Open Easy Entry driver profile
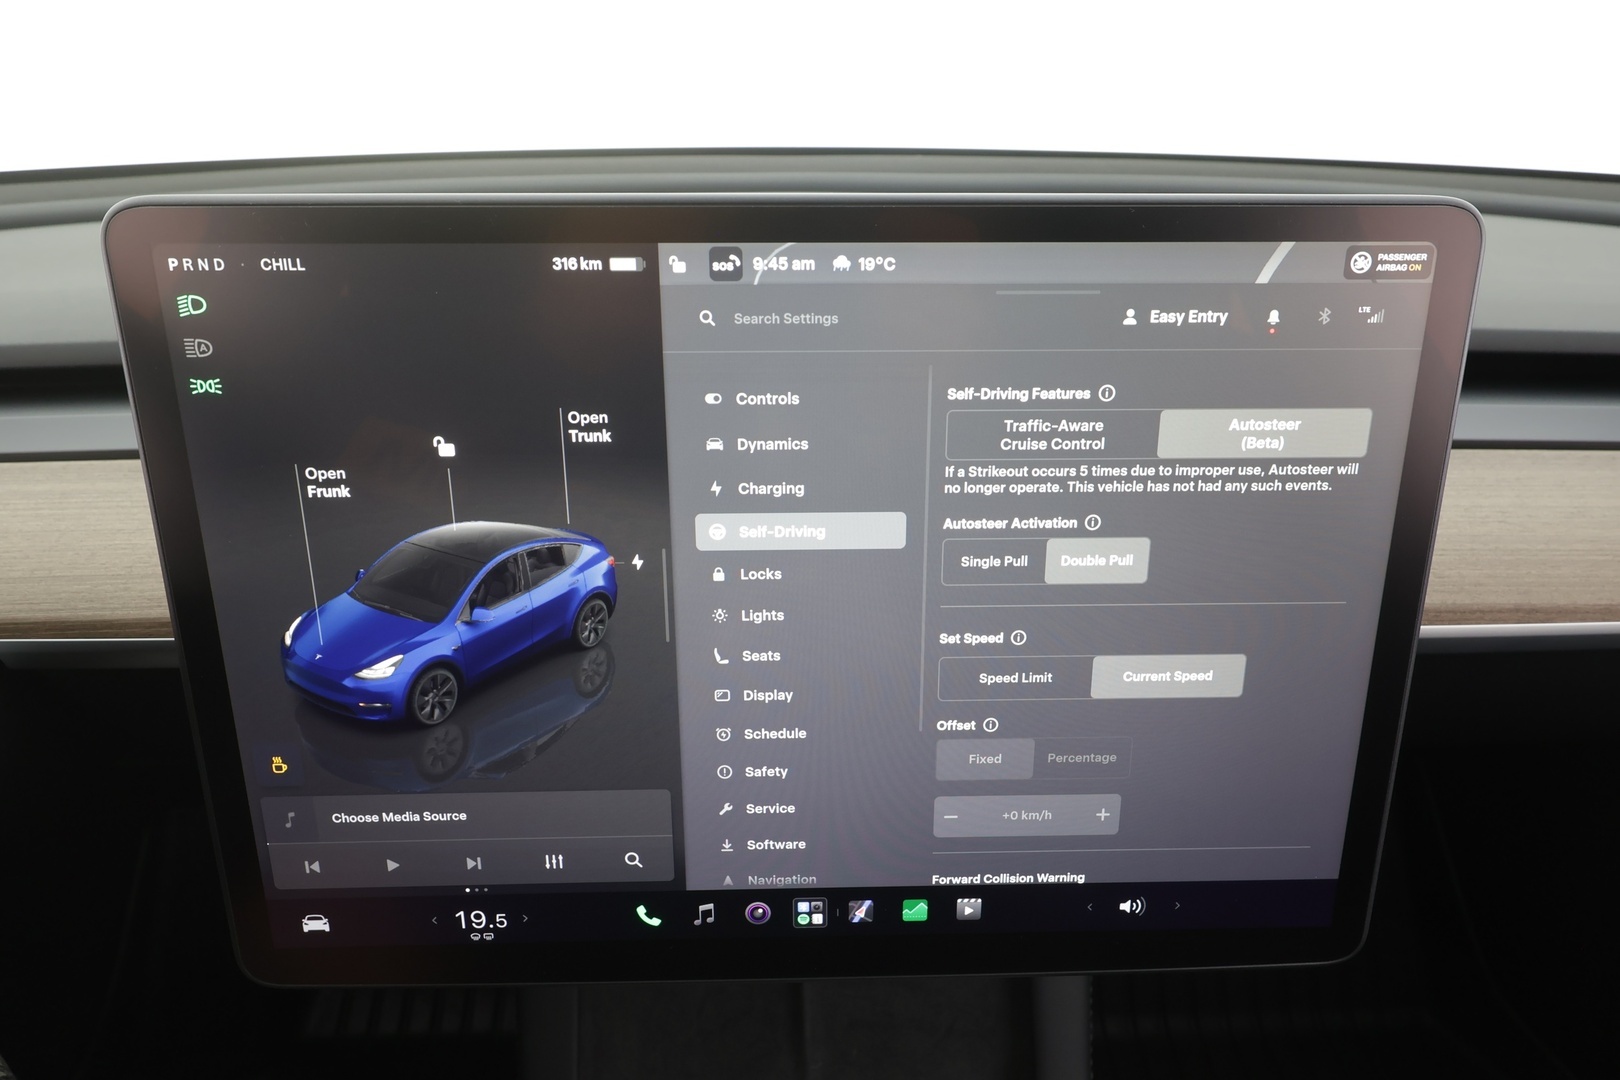This screenshot has height=1080, width=1620. point(1175,316)
